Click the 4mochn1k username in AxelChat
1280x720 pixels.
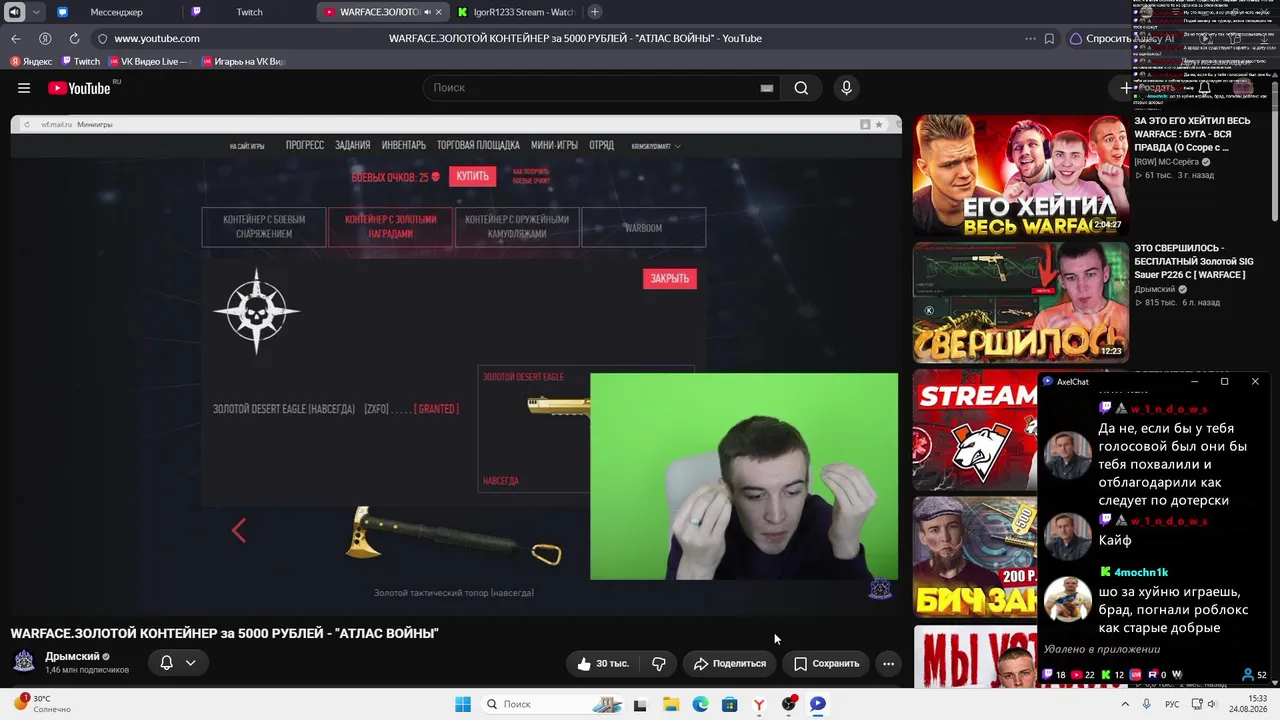coord(1141,572)
